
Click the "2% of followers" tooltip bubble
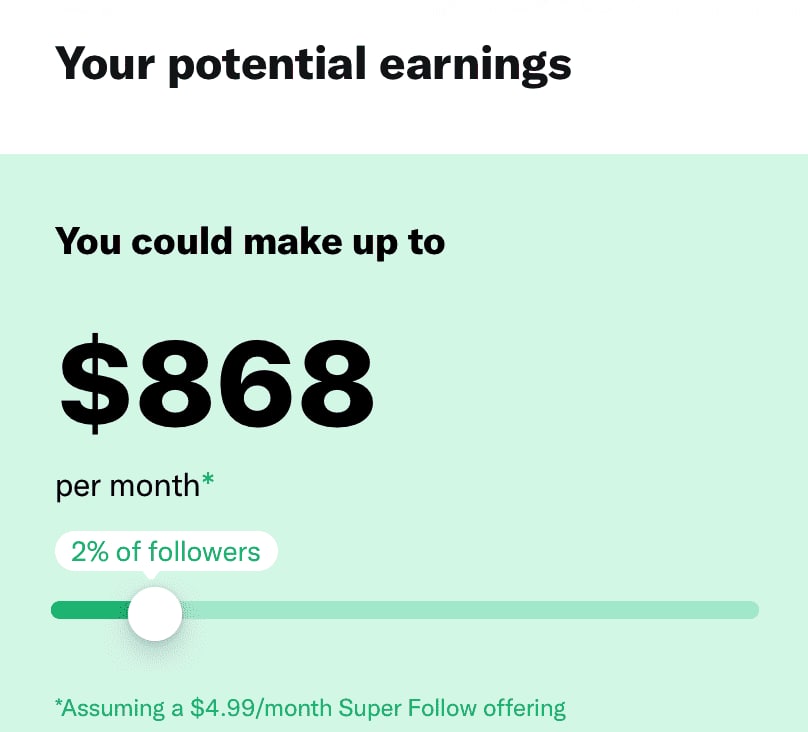pos(166,551)
